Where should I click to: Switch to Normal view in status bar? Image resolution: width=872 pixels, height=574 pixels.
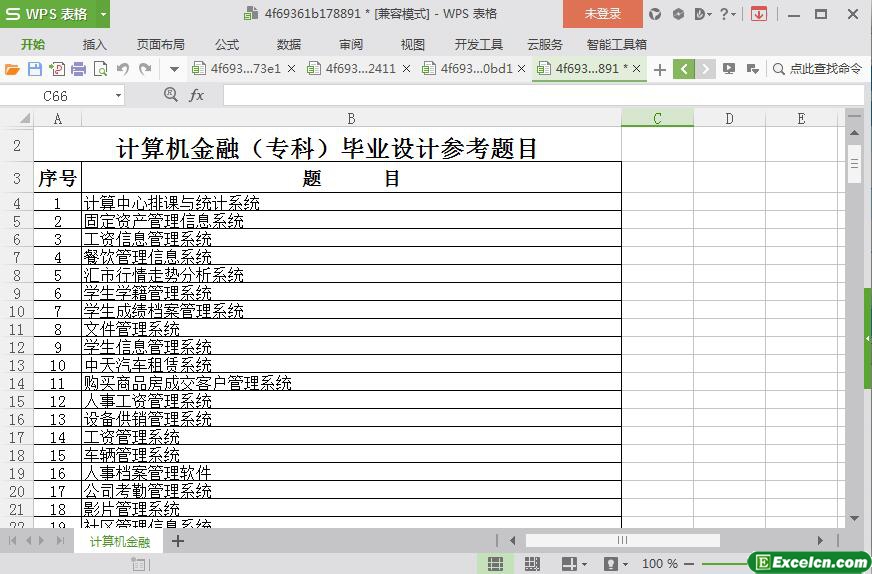495,564
